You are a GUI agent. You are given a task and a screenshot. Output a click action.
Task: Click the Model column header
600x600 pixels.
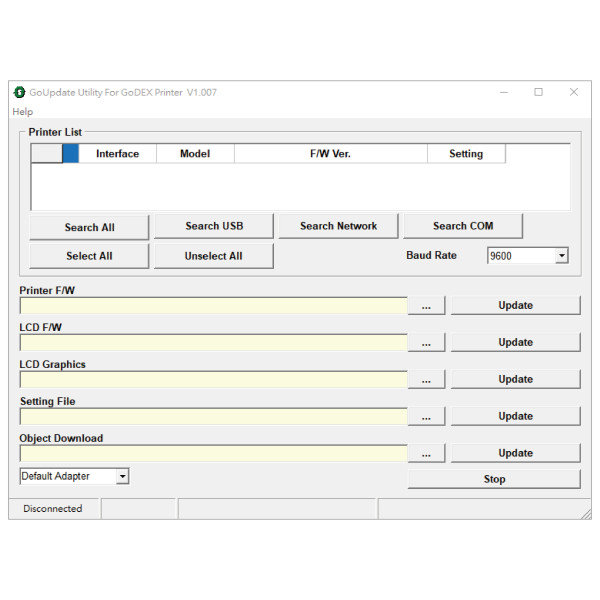click(x=195, y=154)
